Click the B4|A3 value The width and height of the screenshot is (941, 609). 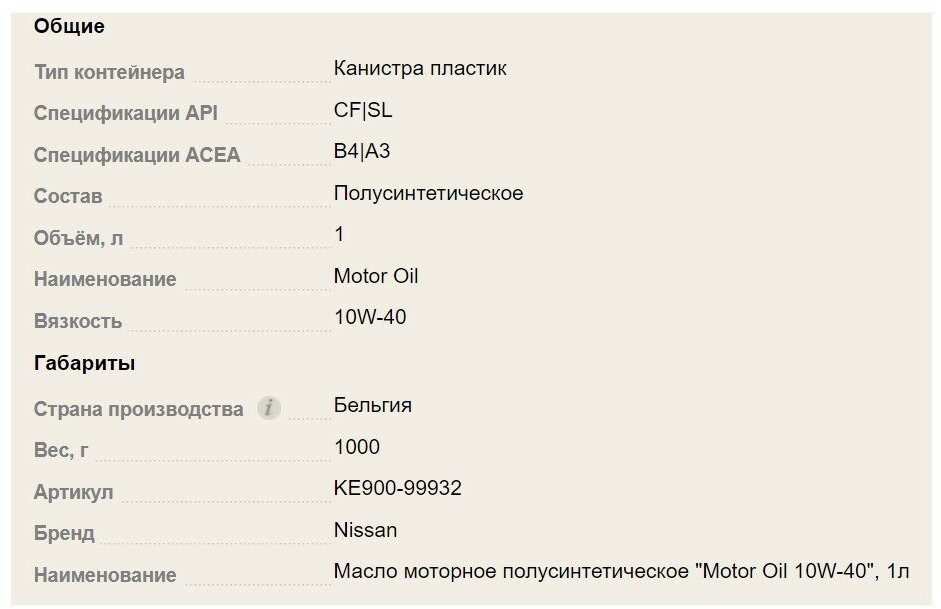[x=362, y=151]
